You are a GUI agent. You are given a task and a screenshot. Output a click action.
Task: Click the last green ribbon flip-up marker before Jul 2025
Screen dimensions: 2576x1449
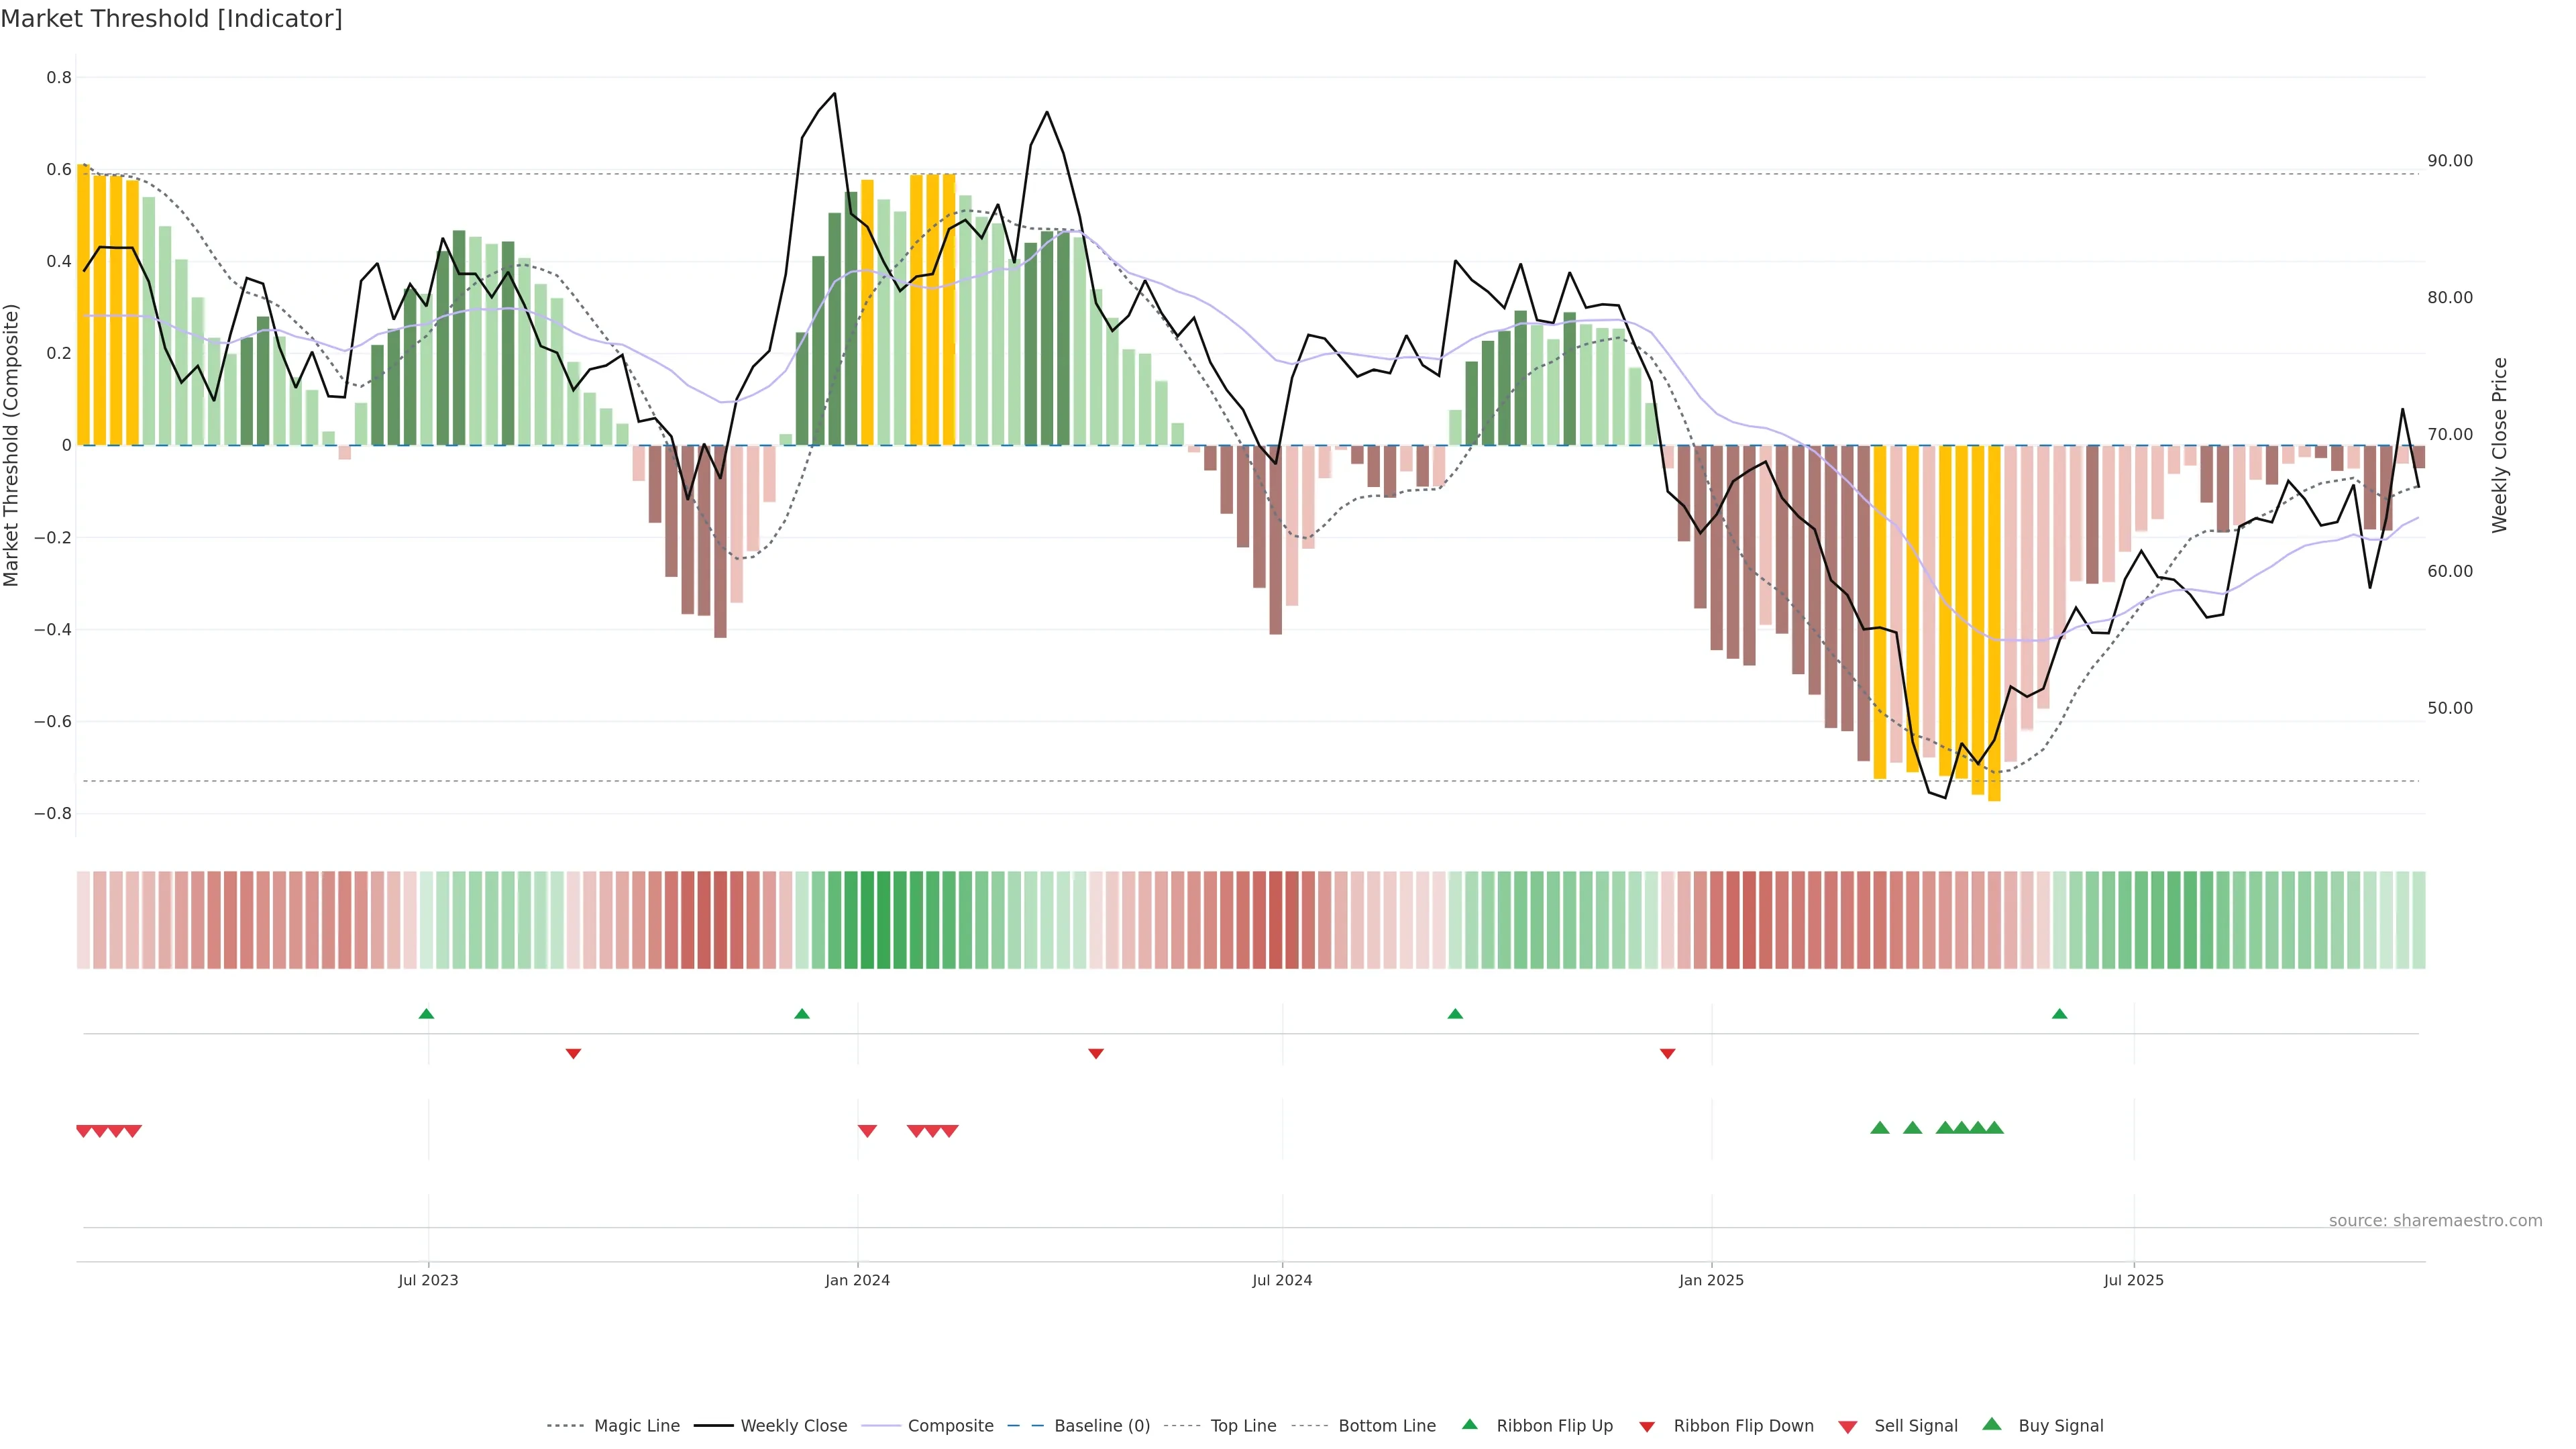click(2059, 1014)
